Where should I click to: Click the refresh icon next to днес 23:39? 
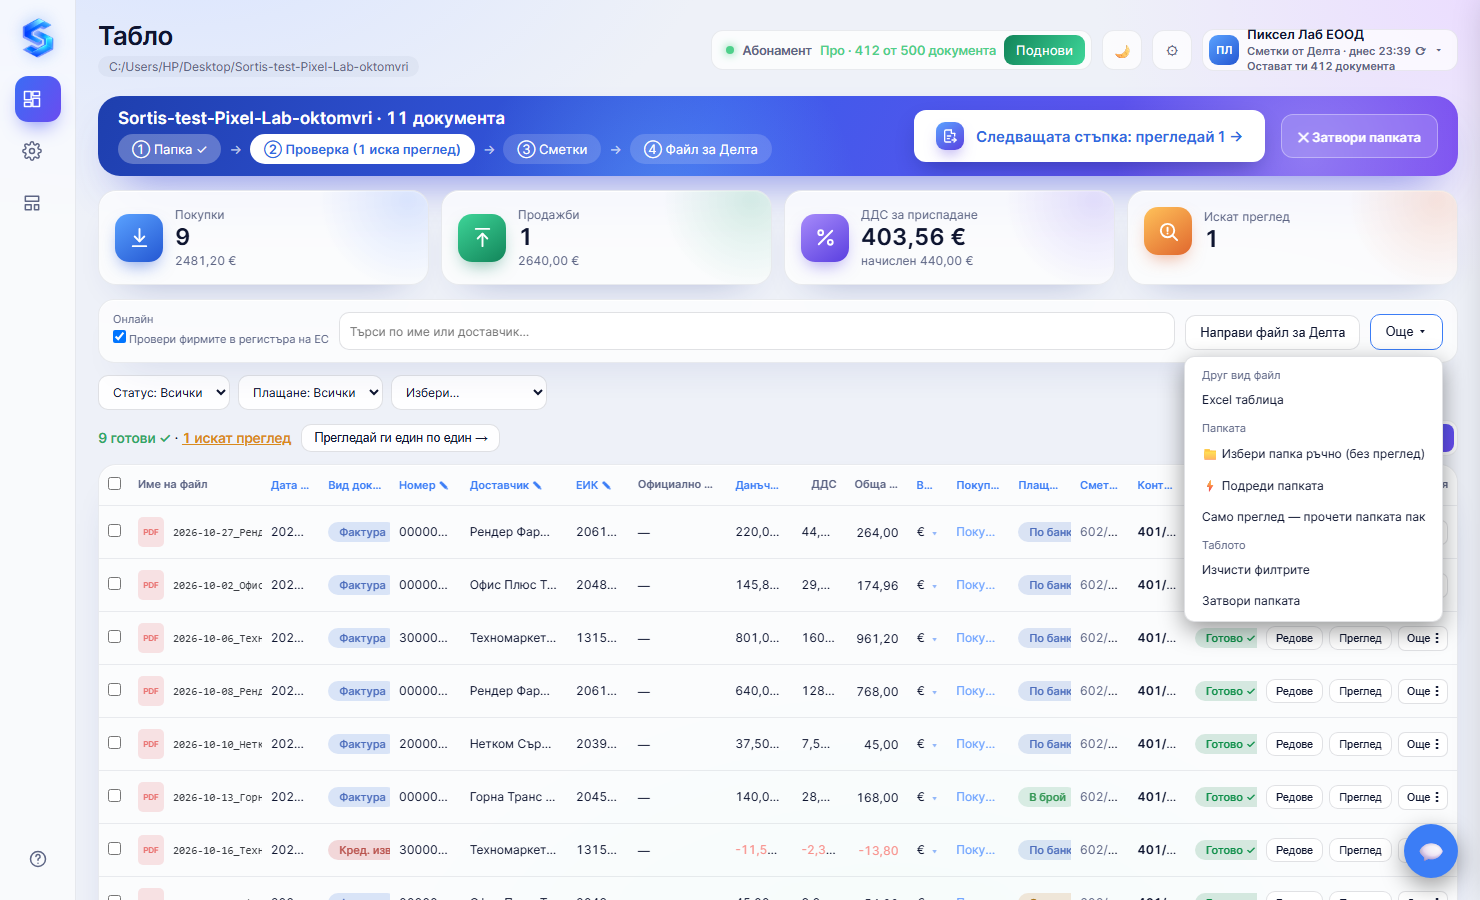(1420, 51)
